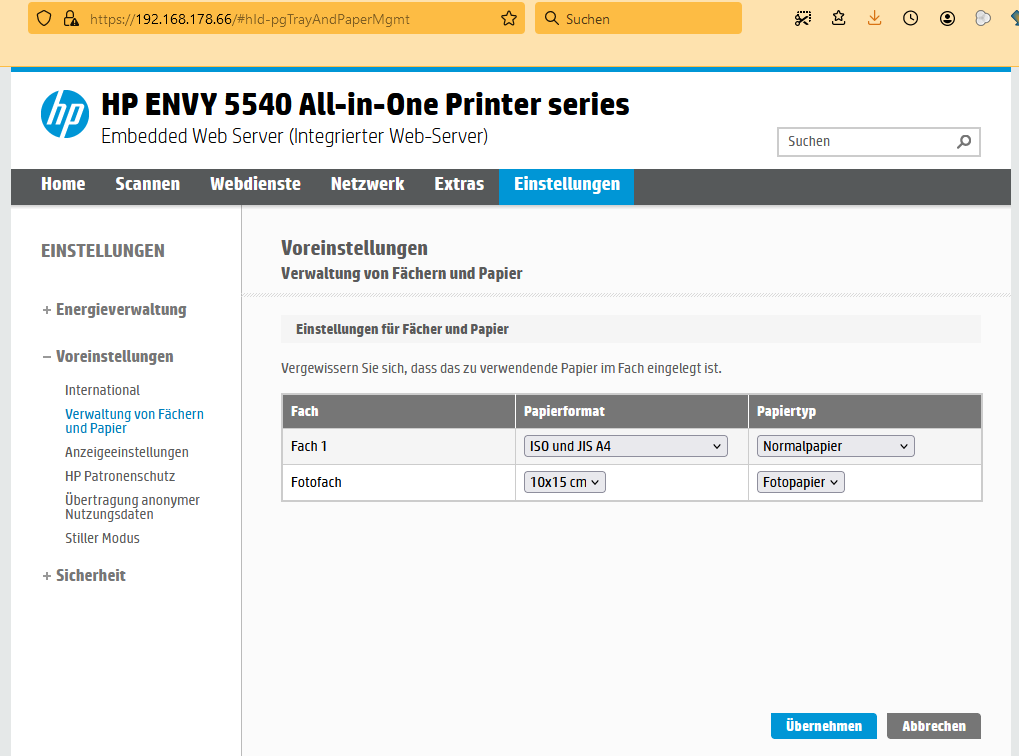Open the Webdienste tab
Image resolution: width=1019 pixels, height=756 pixels.
[x=255, y=184]
